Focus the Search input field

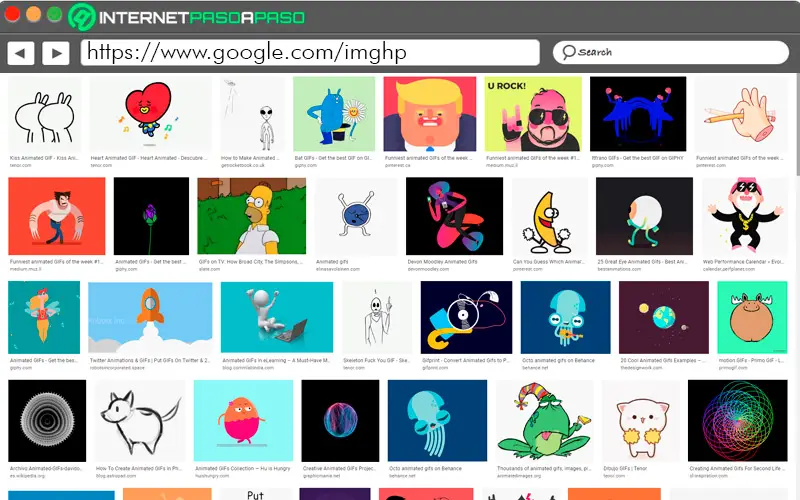tap(670, 52)
